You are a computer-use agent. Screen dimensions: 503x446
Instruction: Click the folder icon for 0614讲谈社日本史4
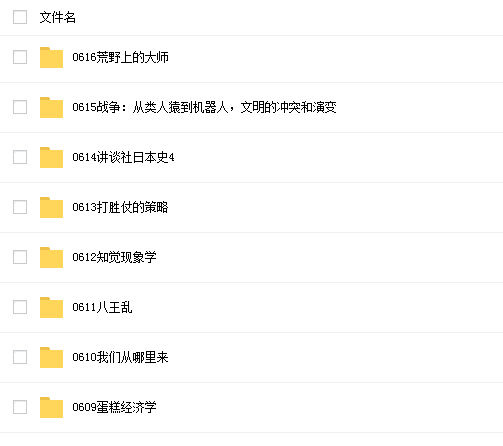tap(51, 157)
